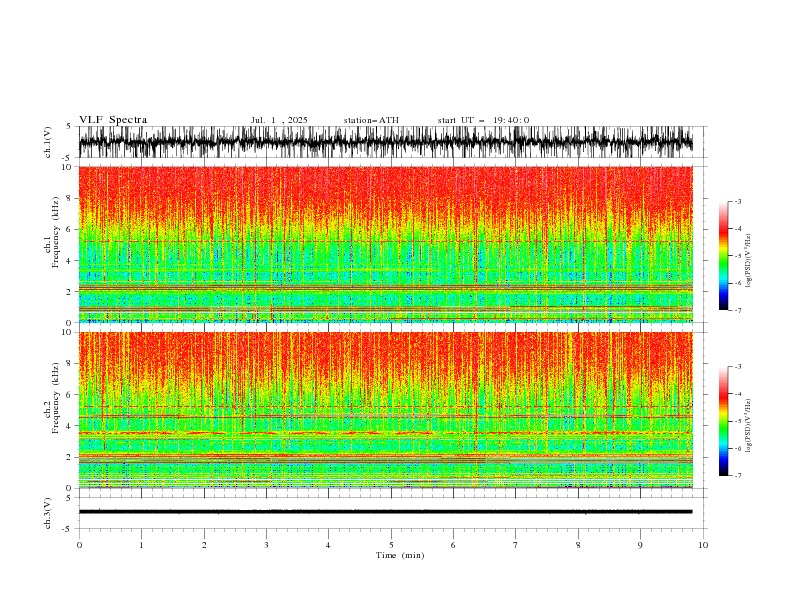Click the "3" tick on the time axis

tap(266, 545)
